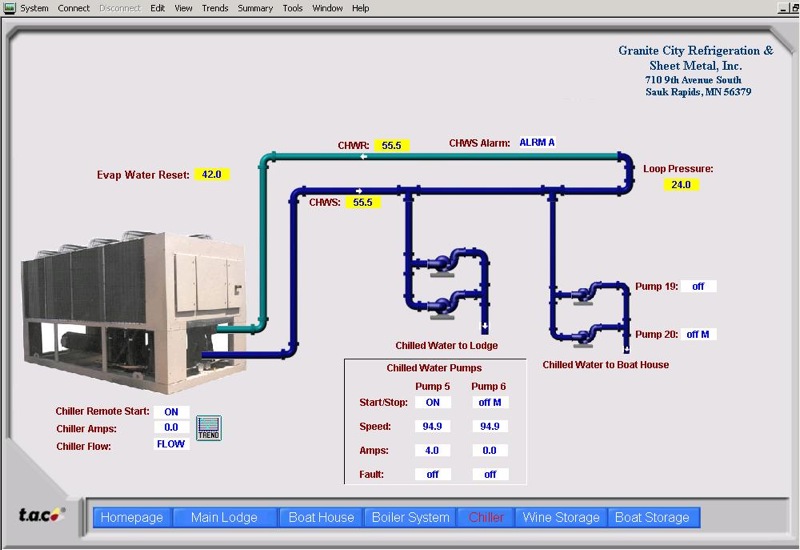The image size is (800, 550).
Task: Click the Chiller Amps 0.0 value
Action: [x=171, y=428]
